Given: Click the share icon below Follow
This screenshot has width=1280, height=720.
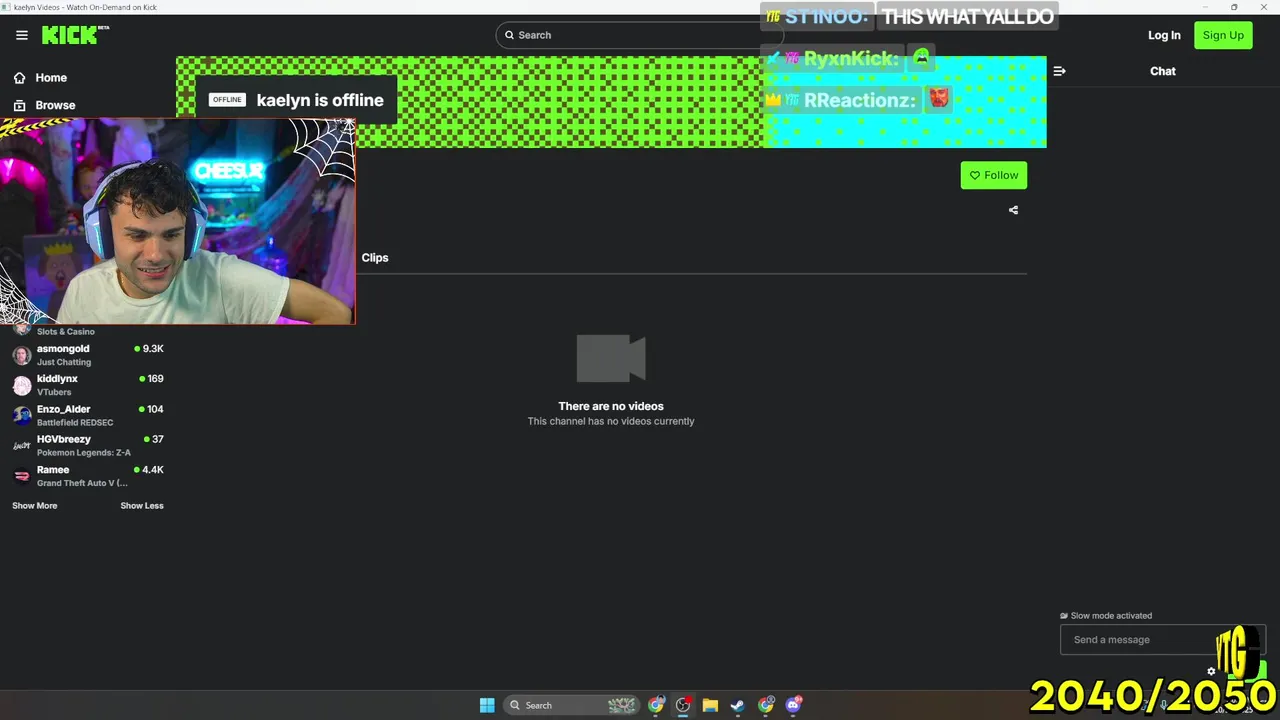Looking at the screenshot, I should 1013,210.
